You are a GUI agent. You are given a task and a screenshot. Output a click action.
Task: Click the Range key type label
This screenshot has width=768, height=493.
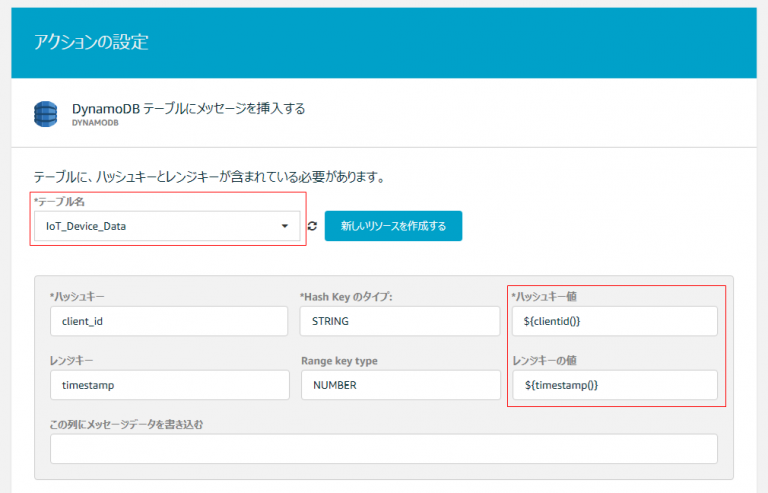pyautogui.click(x=339, y=361)
